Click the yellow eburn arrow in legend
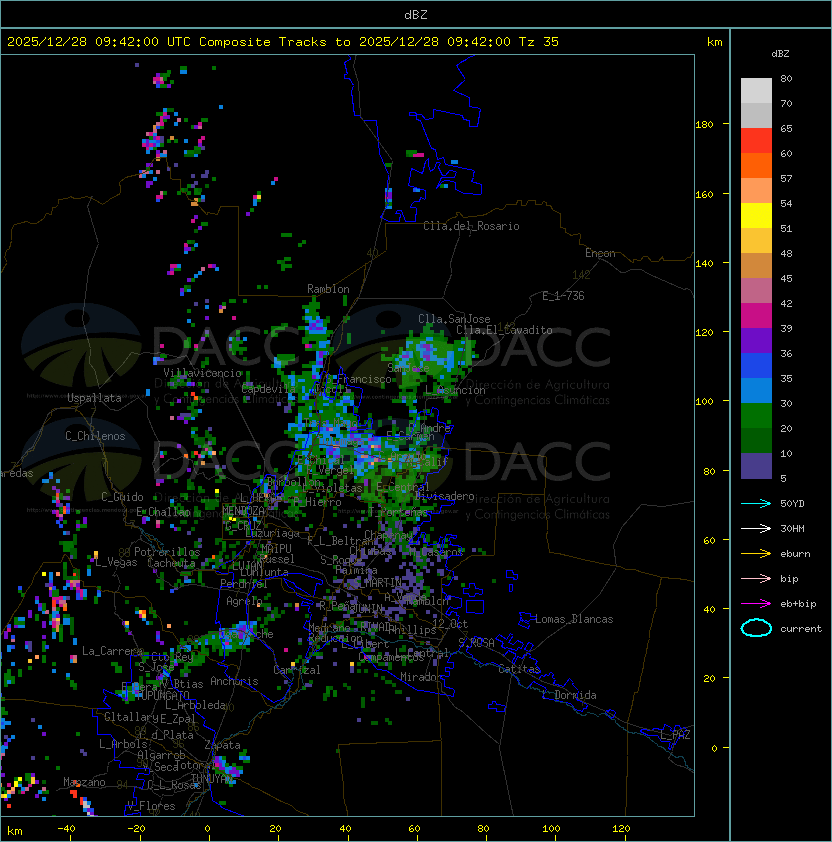Image resolution: width=832 pixels, height=842 pixels. [756, 554]
